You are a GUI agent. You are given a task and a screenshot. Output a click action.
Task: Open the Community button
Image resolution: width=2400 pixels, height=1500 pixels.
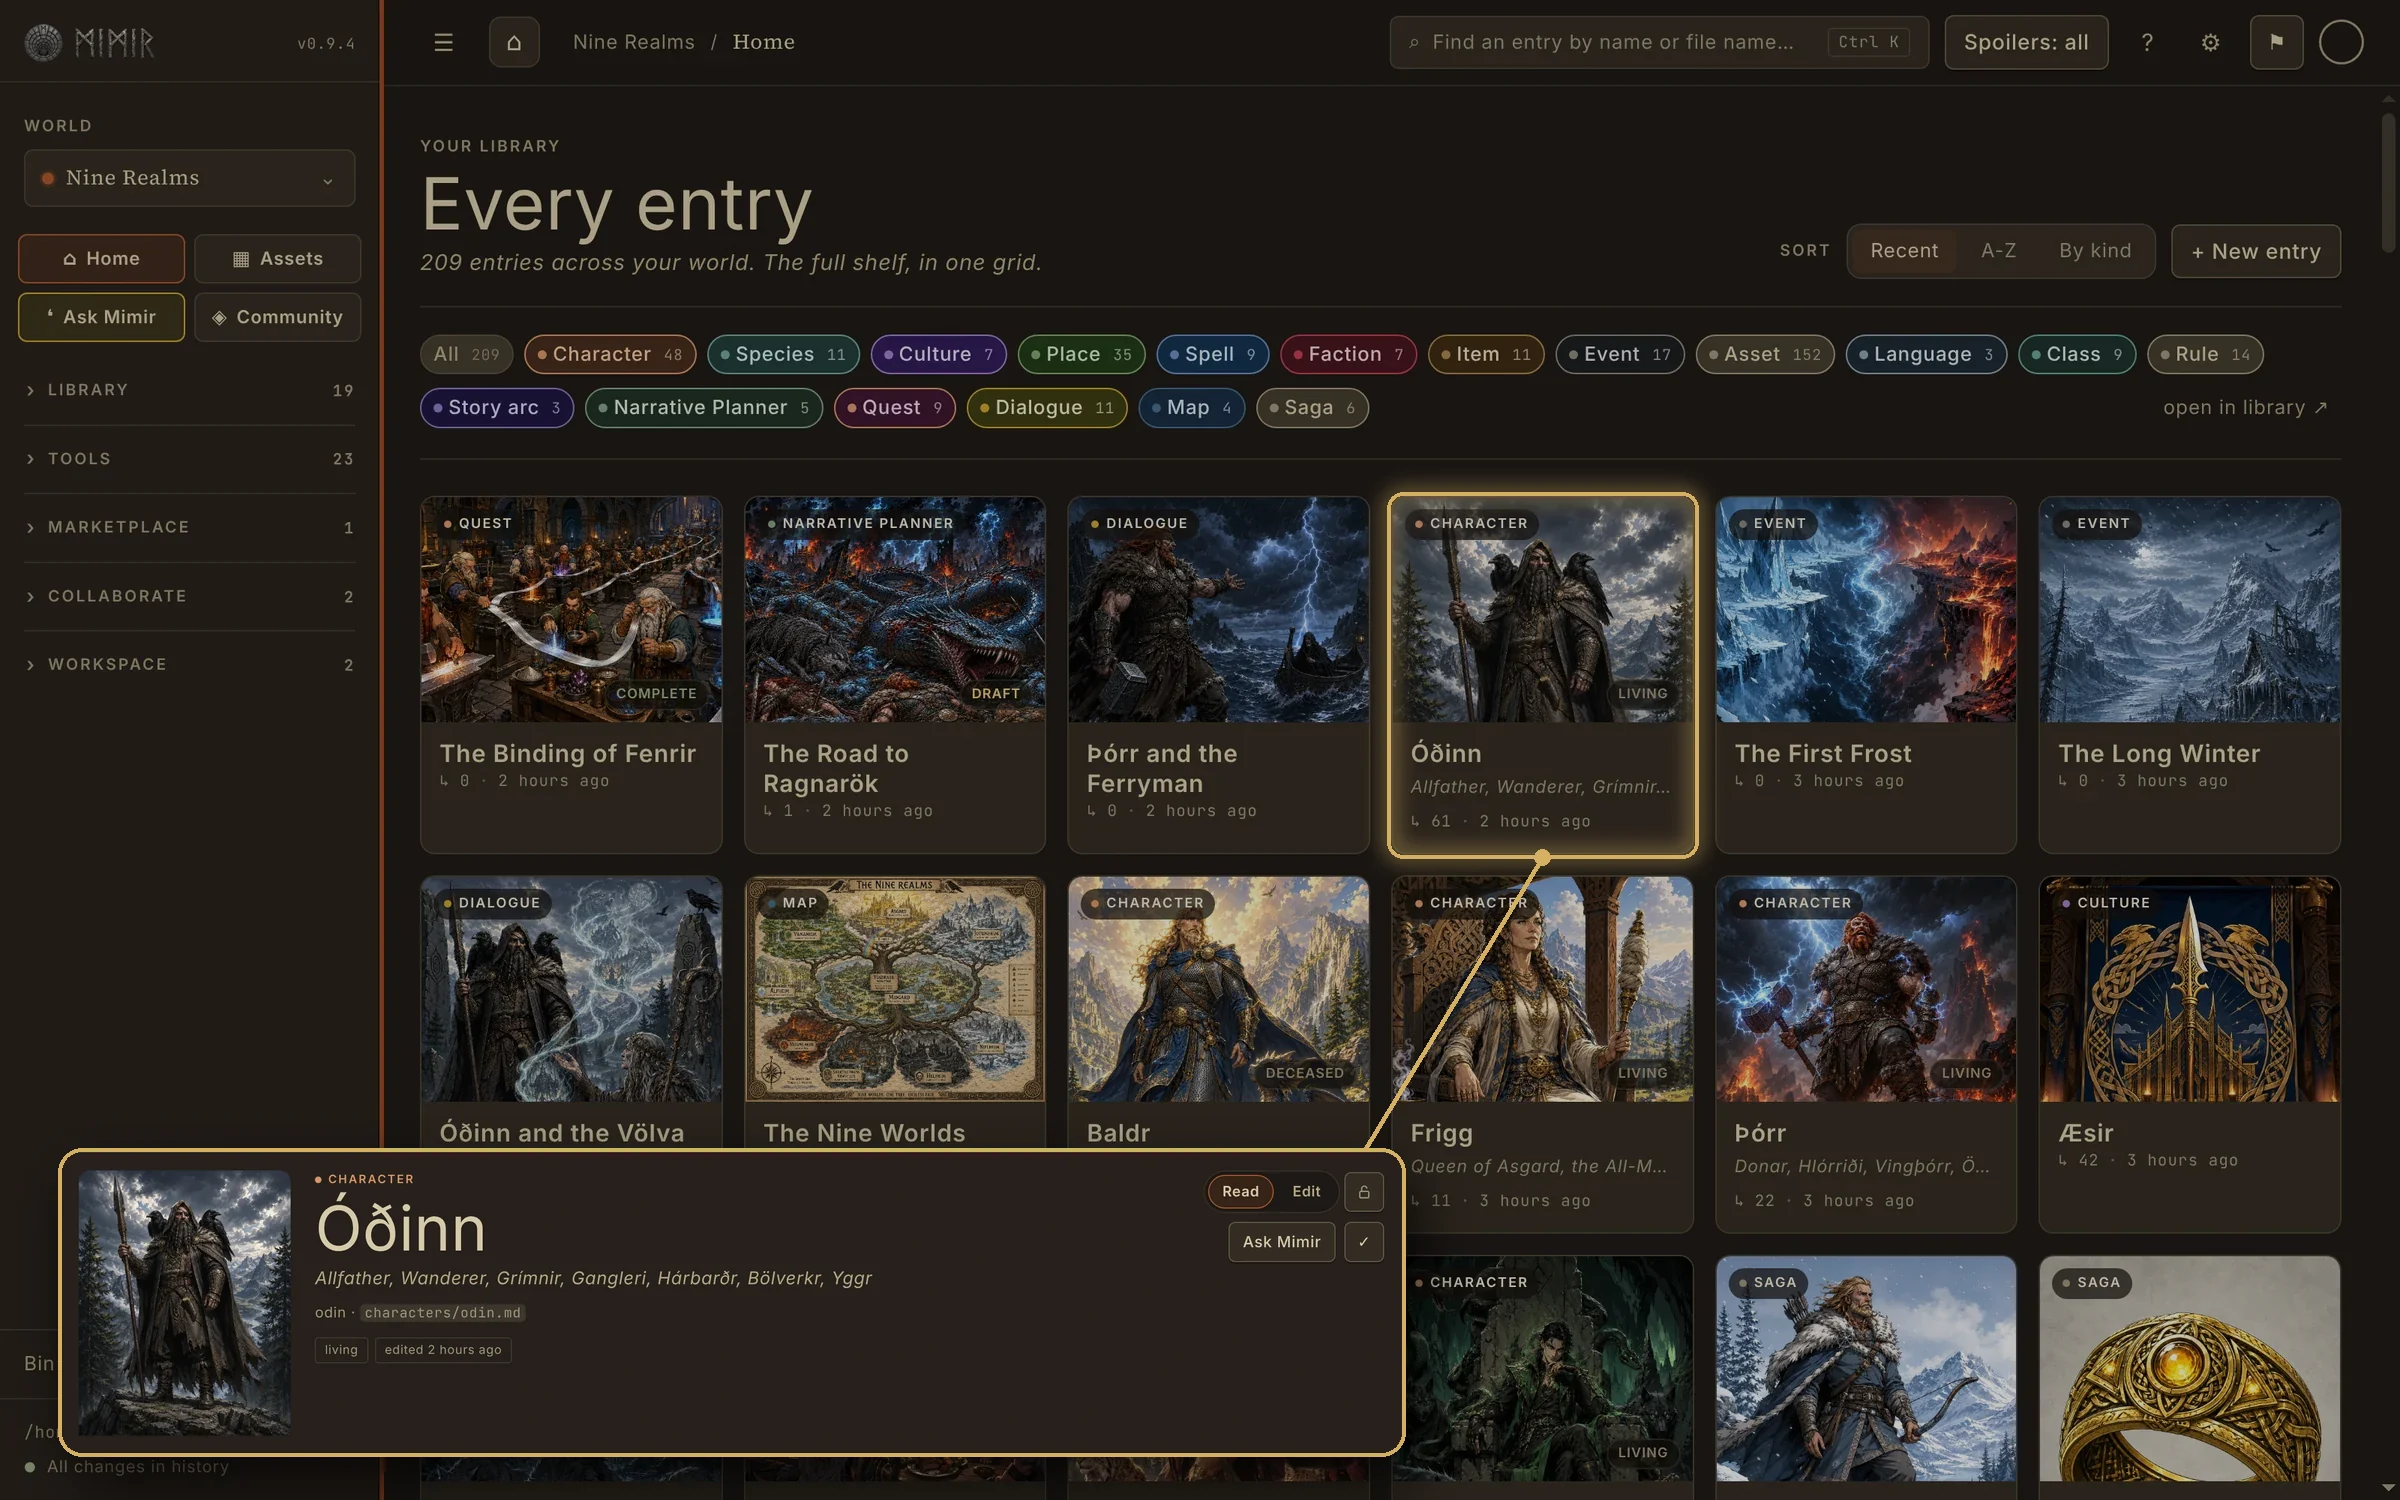278,317
